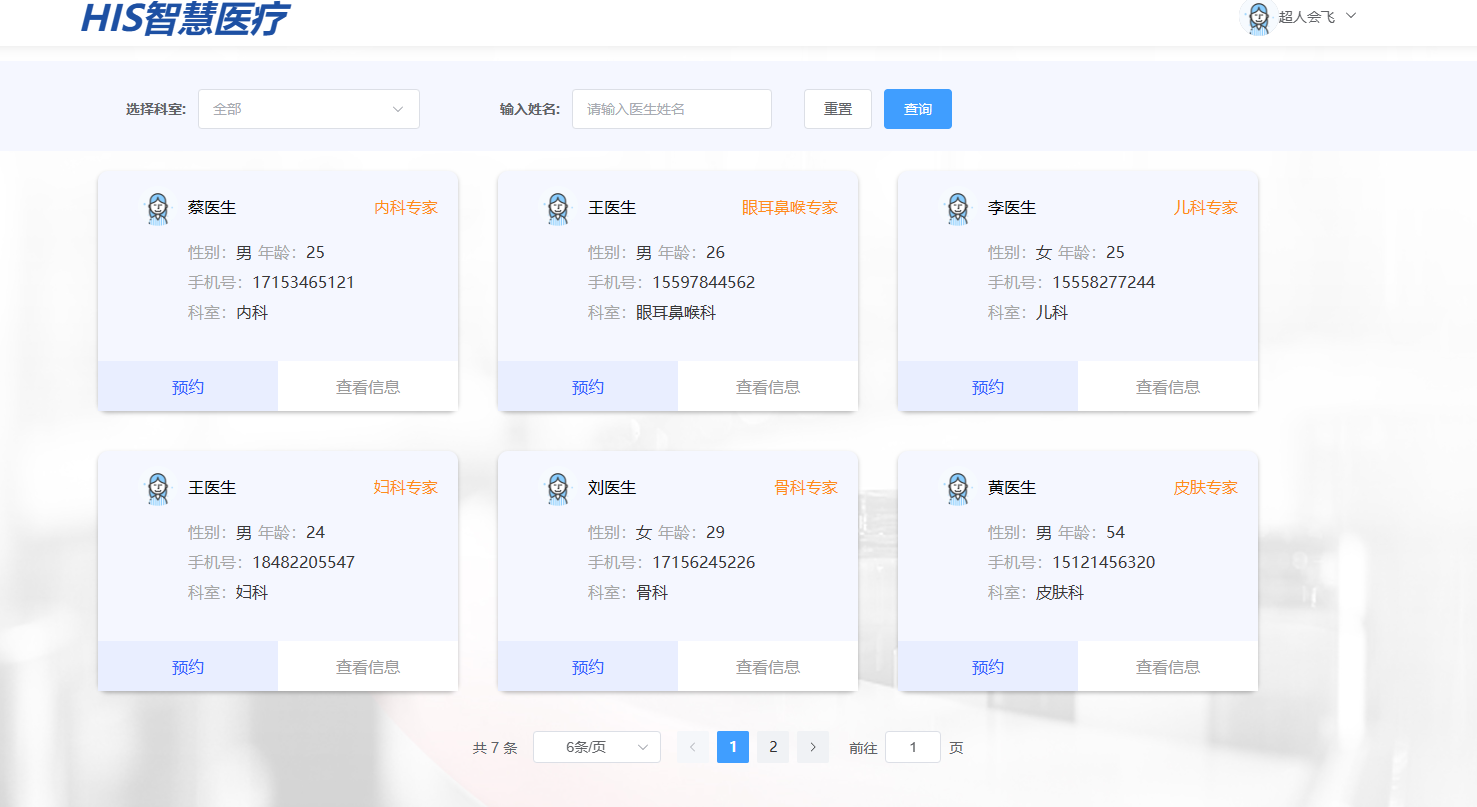
Task: Click 预约 for 刘医生
Action: click(588, 666)
